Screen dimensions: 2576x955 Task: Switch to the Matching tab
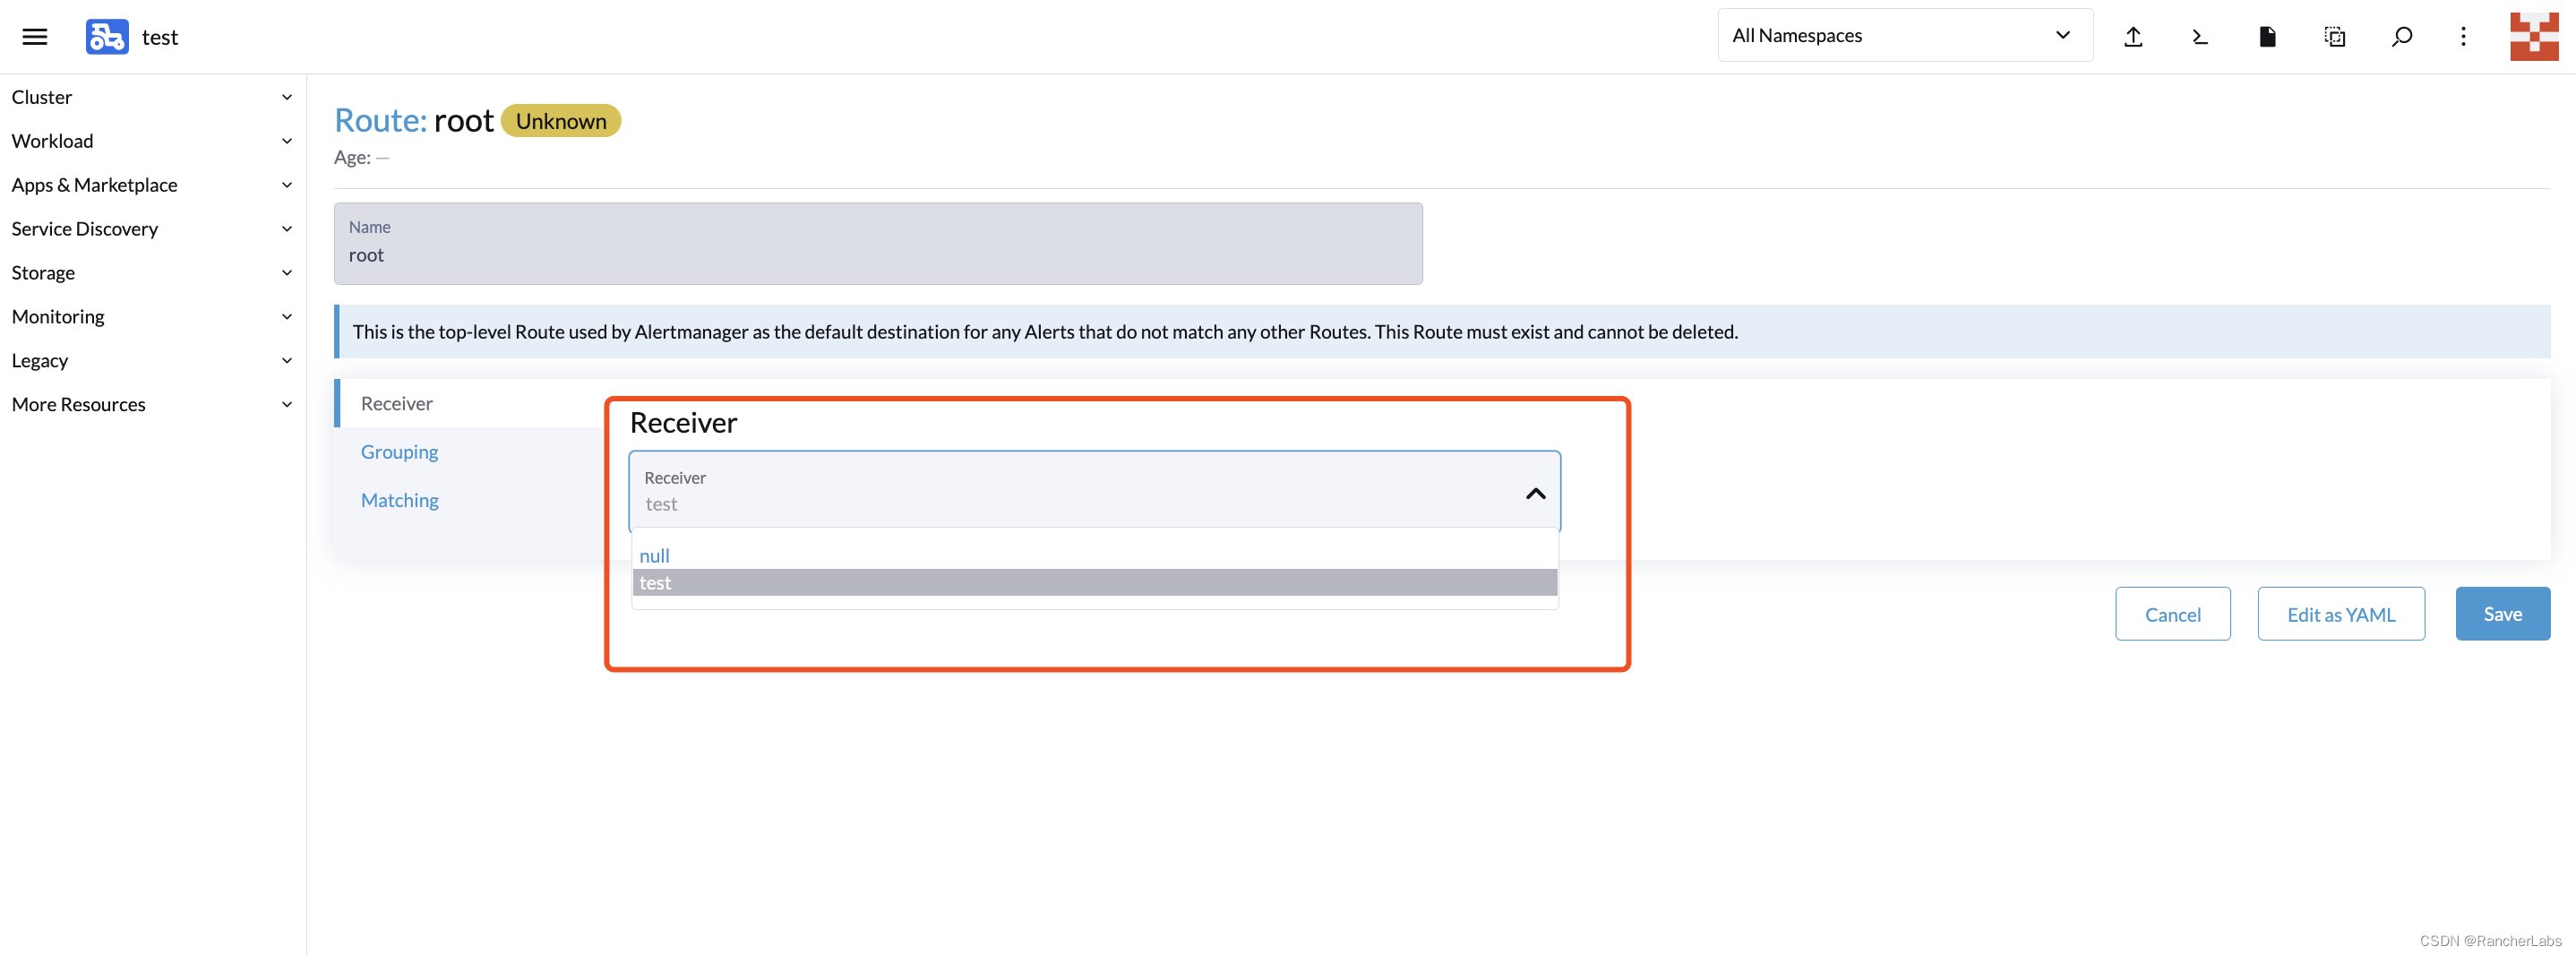[399, 500]
